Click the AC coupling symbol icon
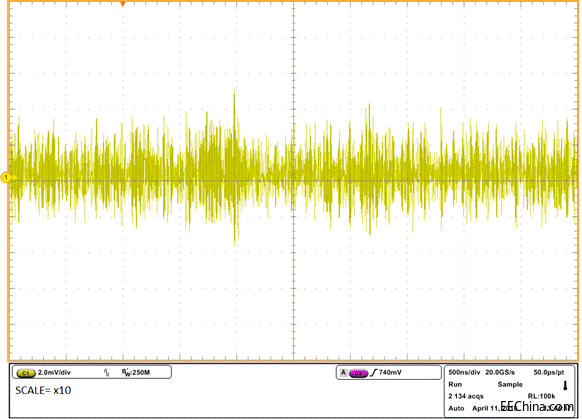582x419 pixels. pyautogui.click(x=107, y=373)
